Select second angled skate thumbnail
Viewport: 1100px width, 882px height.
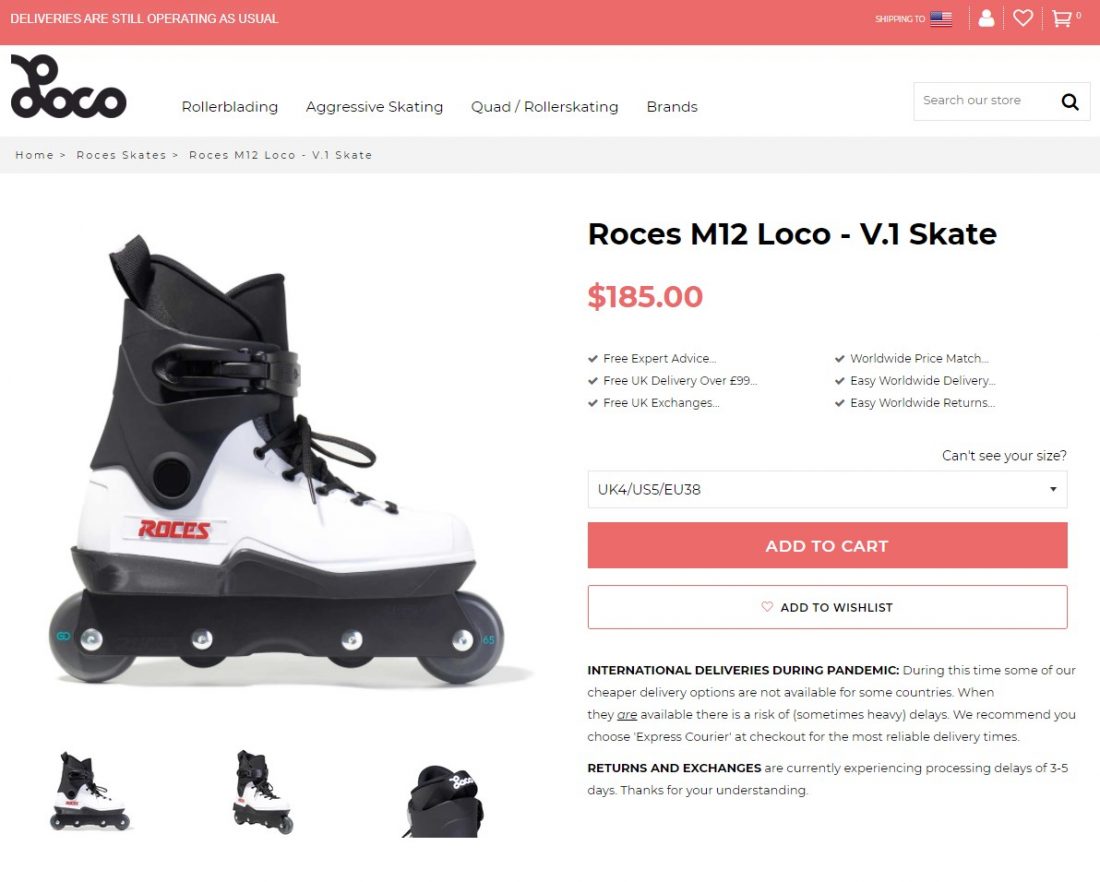pos(263,792)
